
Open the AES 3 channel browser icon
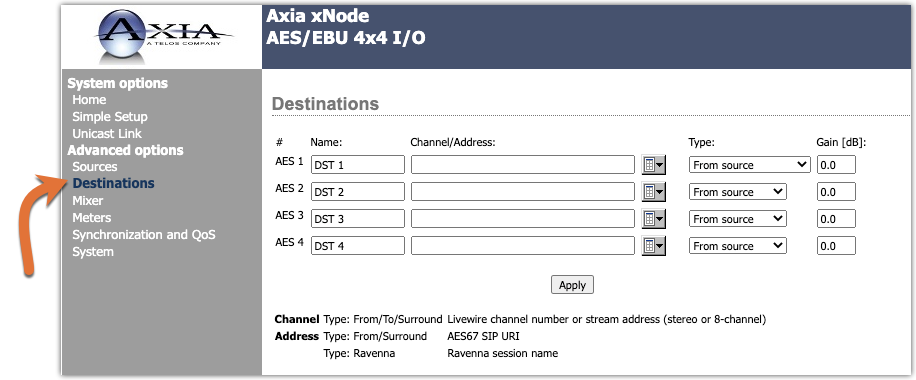click(654, 219)
